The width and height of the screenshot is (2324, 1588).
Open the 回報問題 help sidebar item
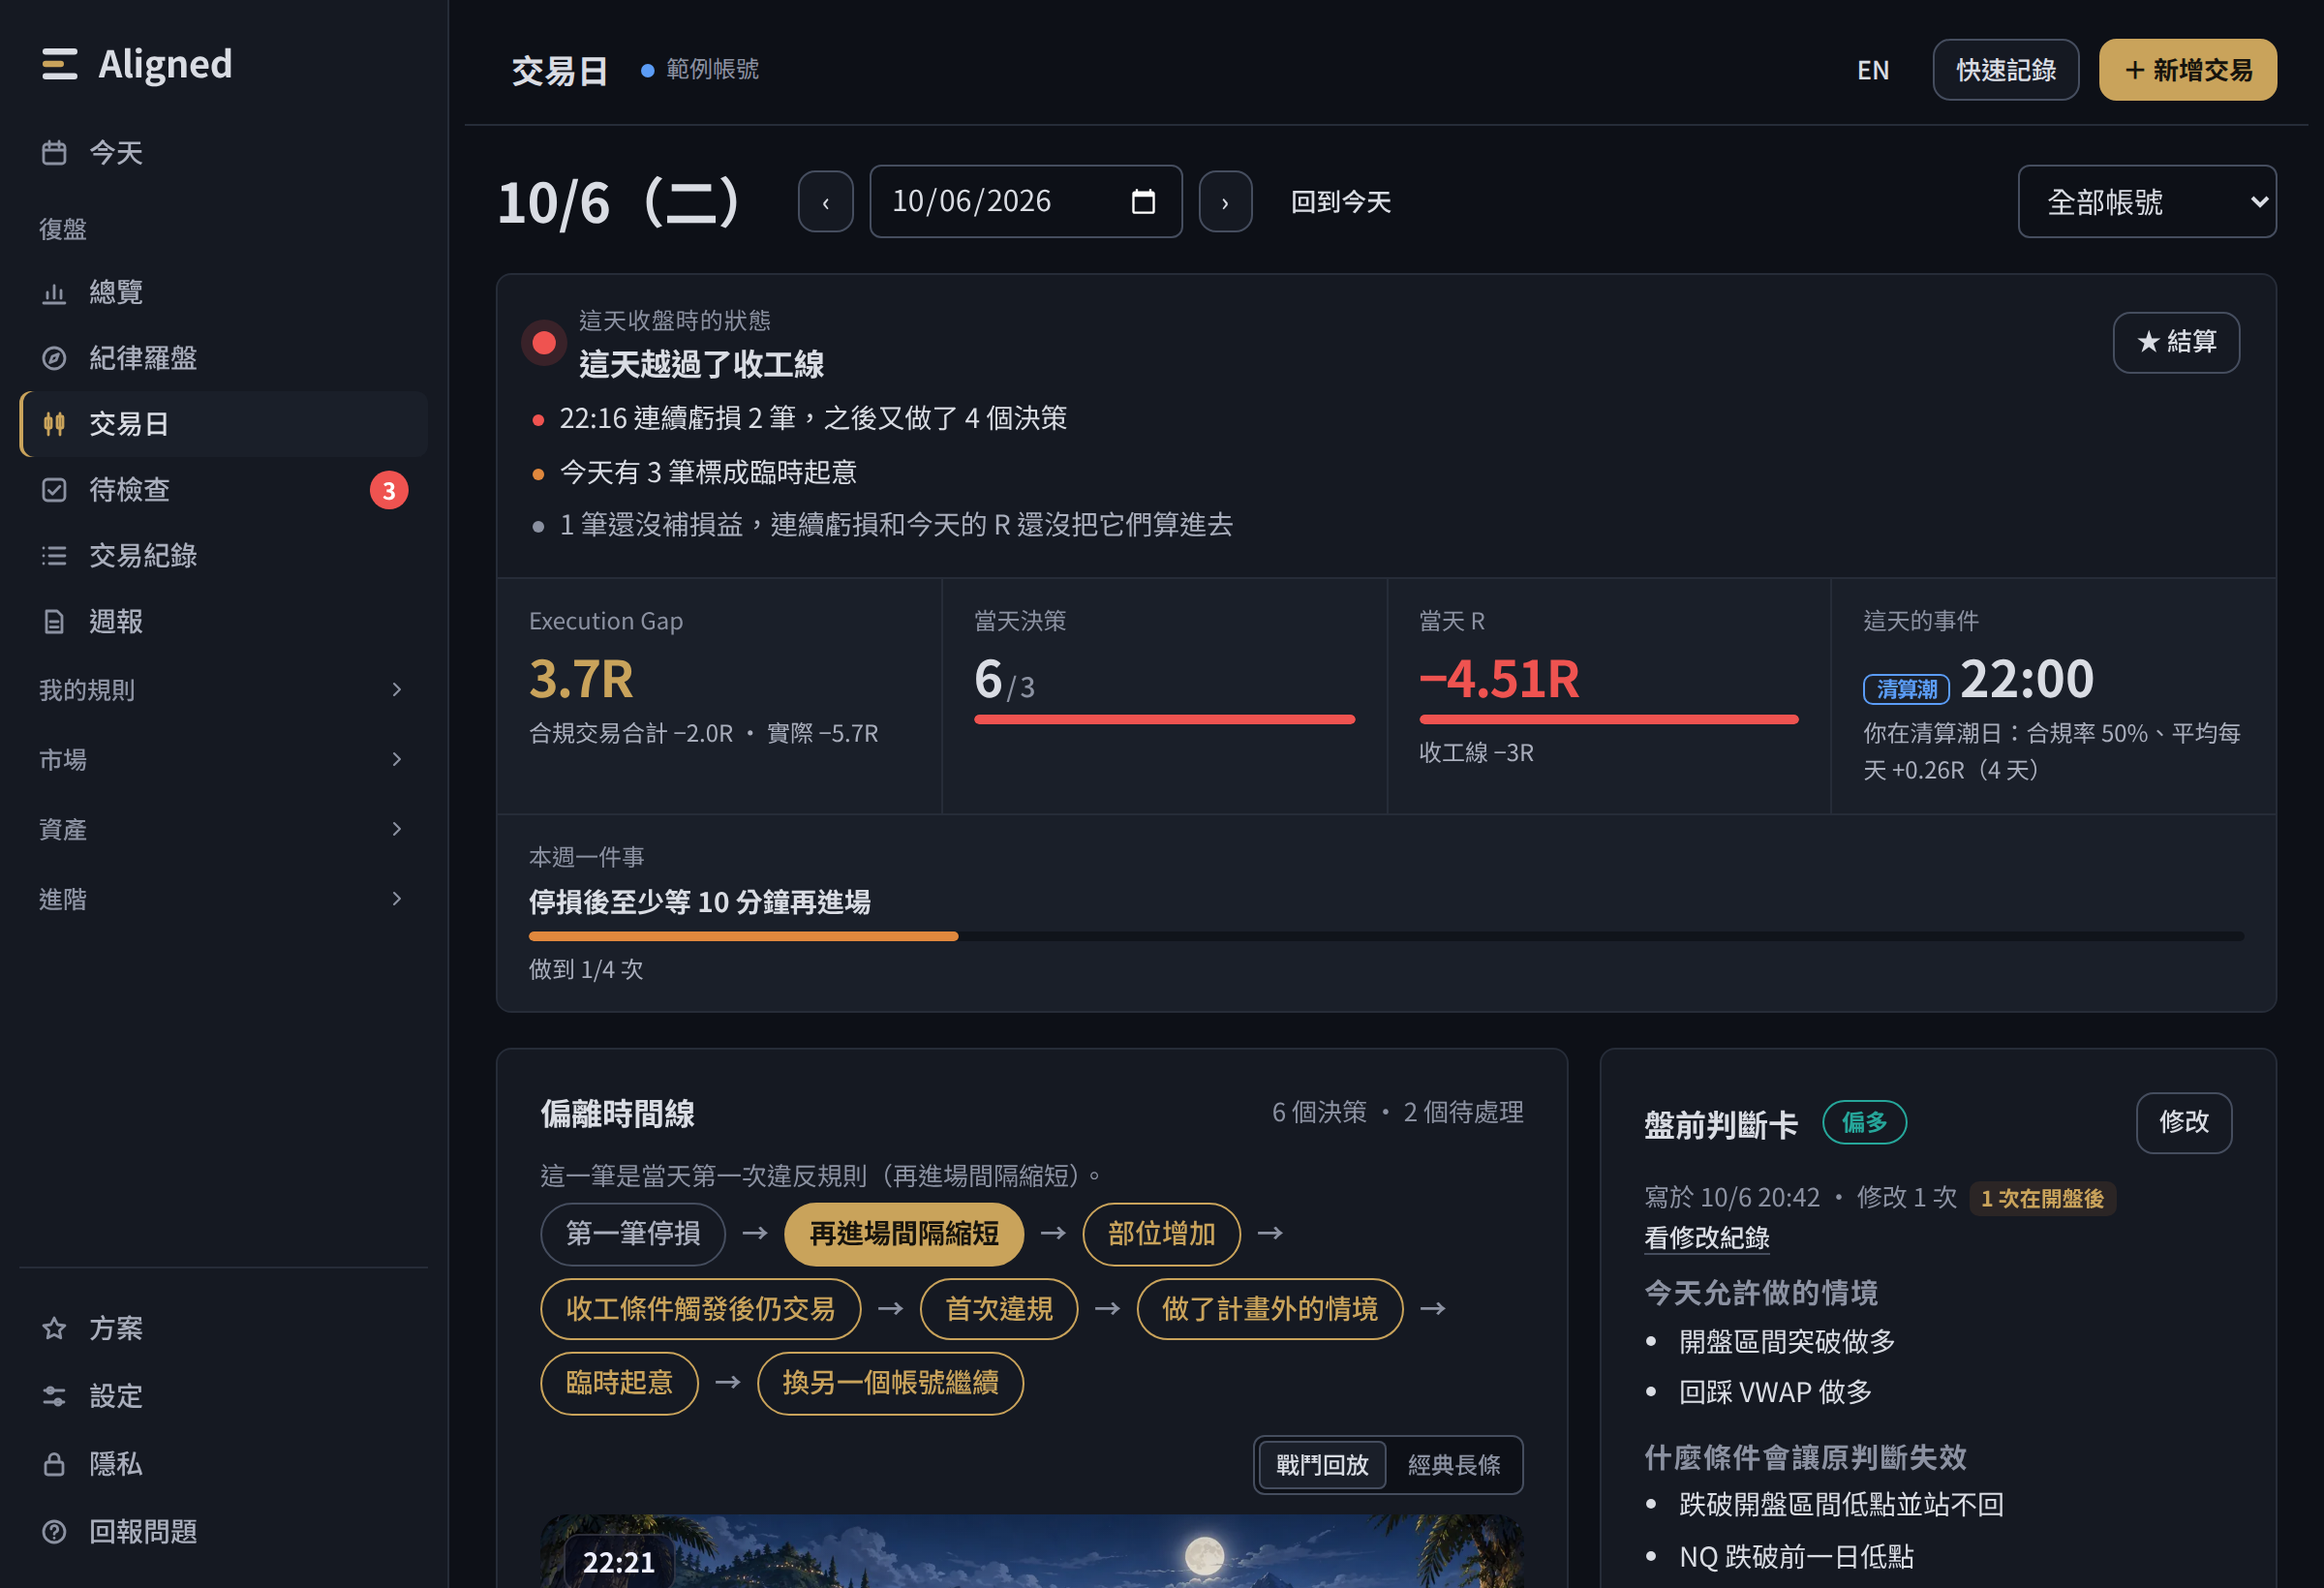click(x=224, y=1532)
